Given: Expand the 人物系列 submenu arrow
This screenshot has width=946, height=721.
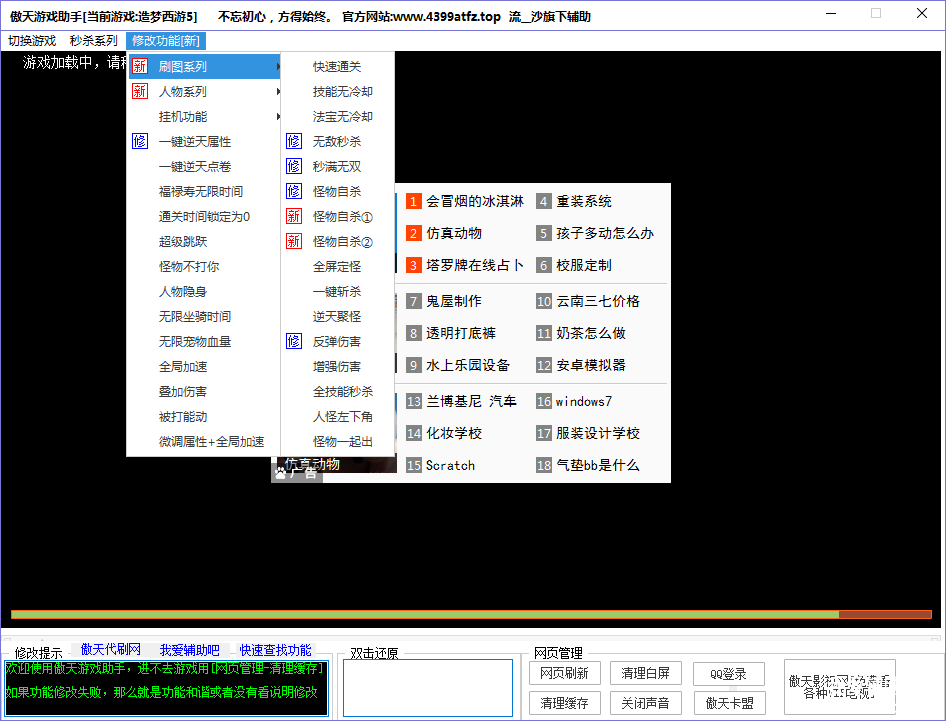Looking at the screenshot, I should click(277, 92).
